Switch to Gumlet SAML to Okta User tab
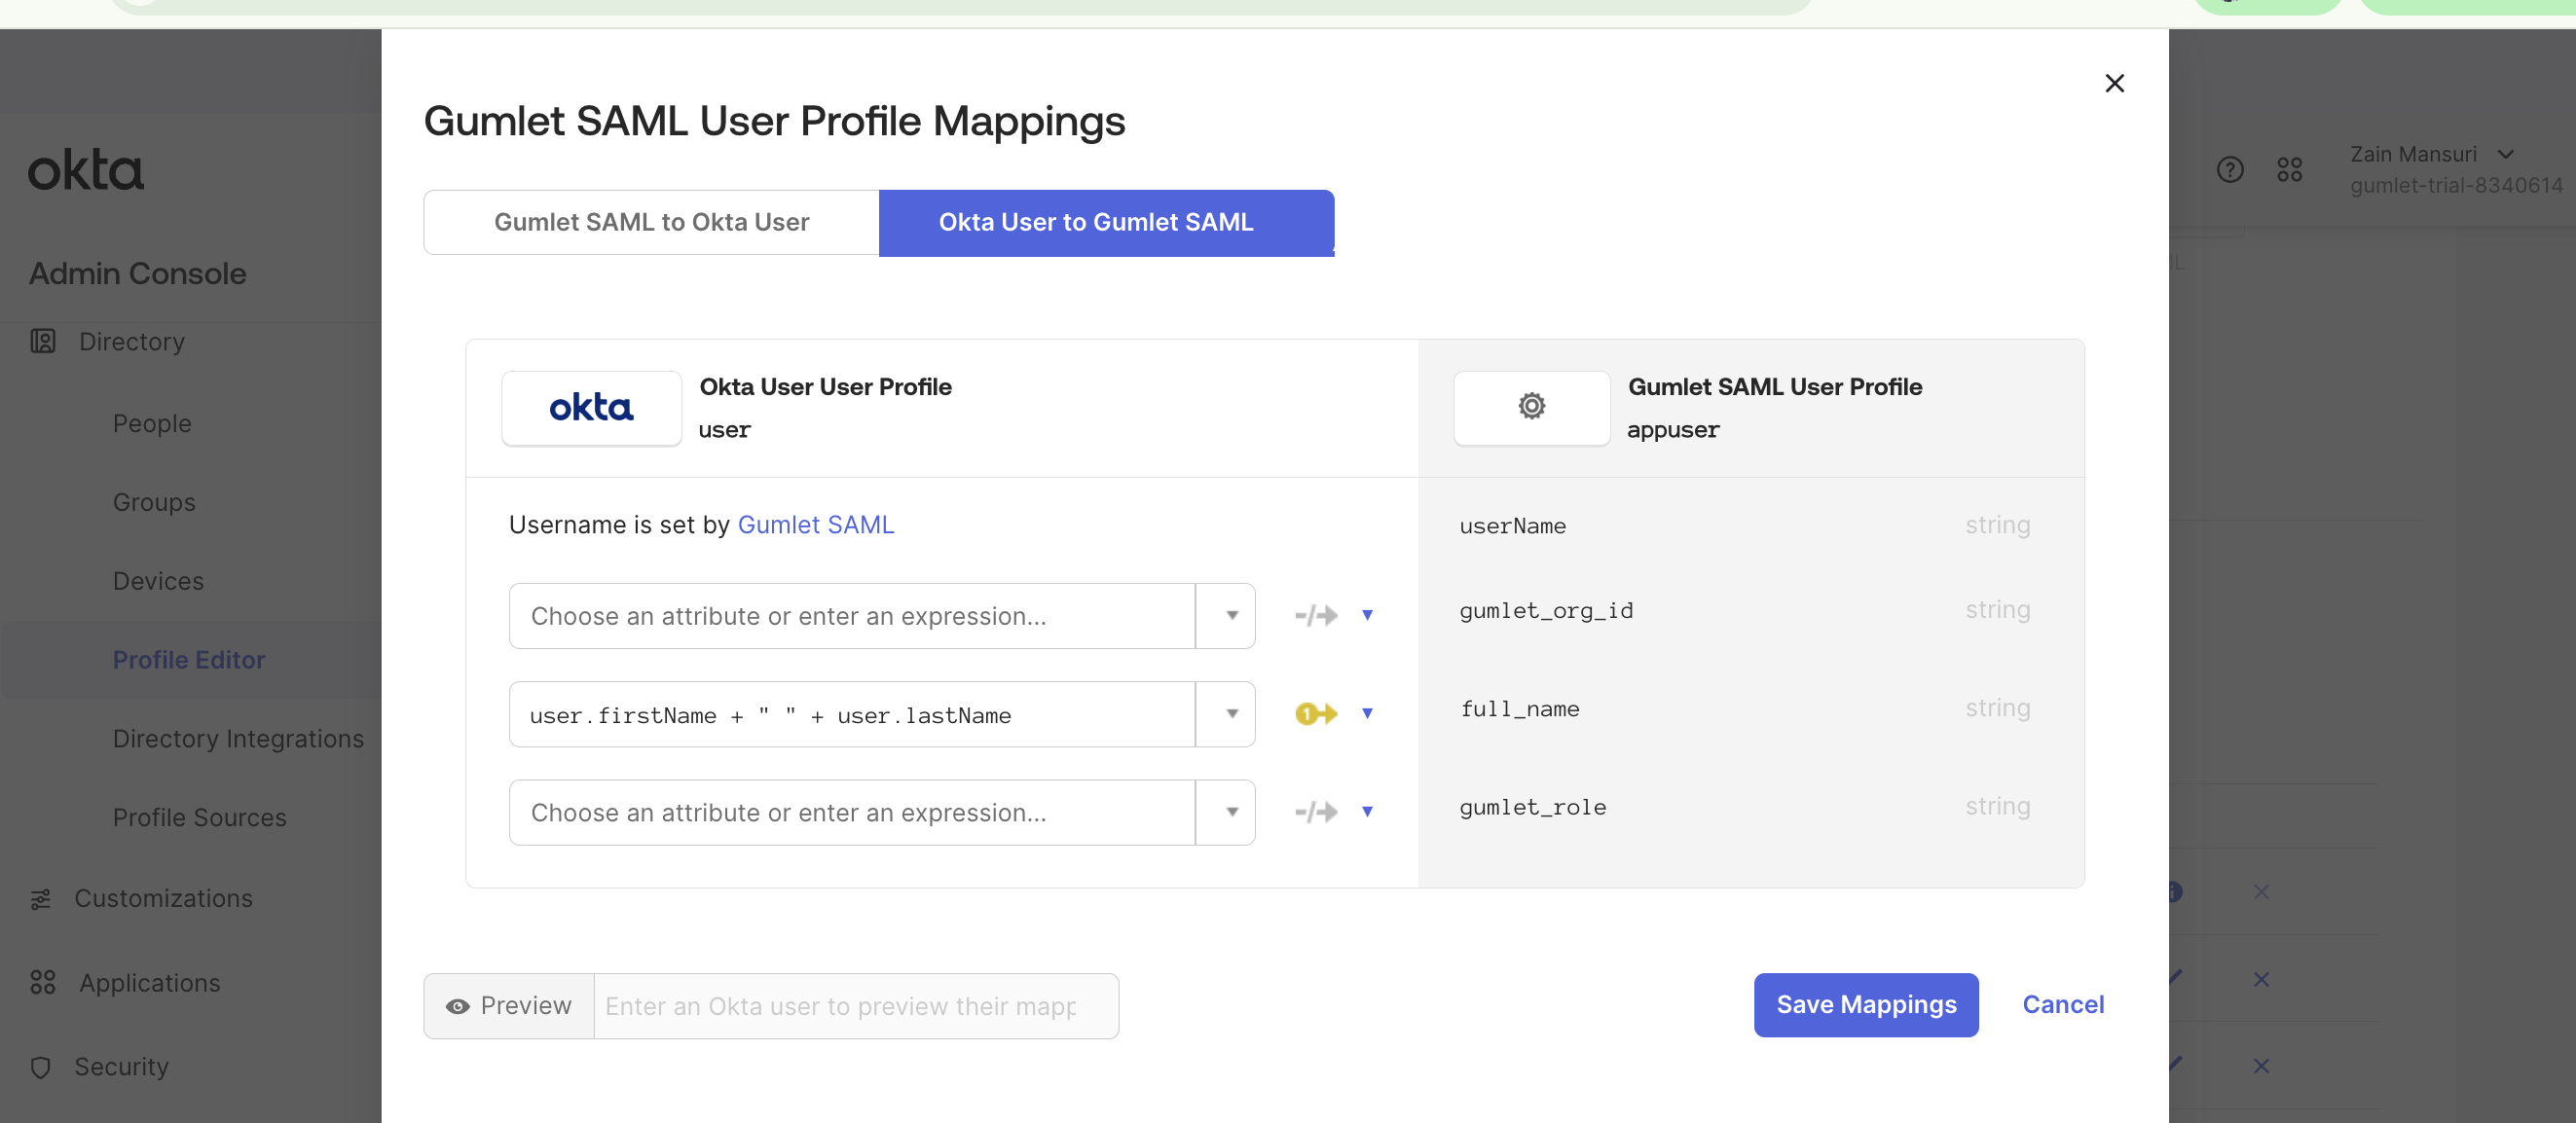 (x=651, y=222)
